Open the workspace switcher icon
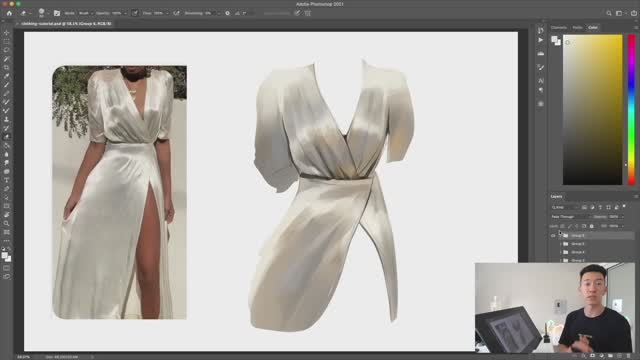This screenshot has height=360, width=640. coord(620,13)
